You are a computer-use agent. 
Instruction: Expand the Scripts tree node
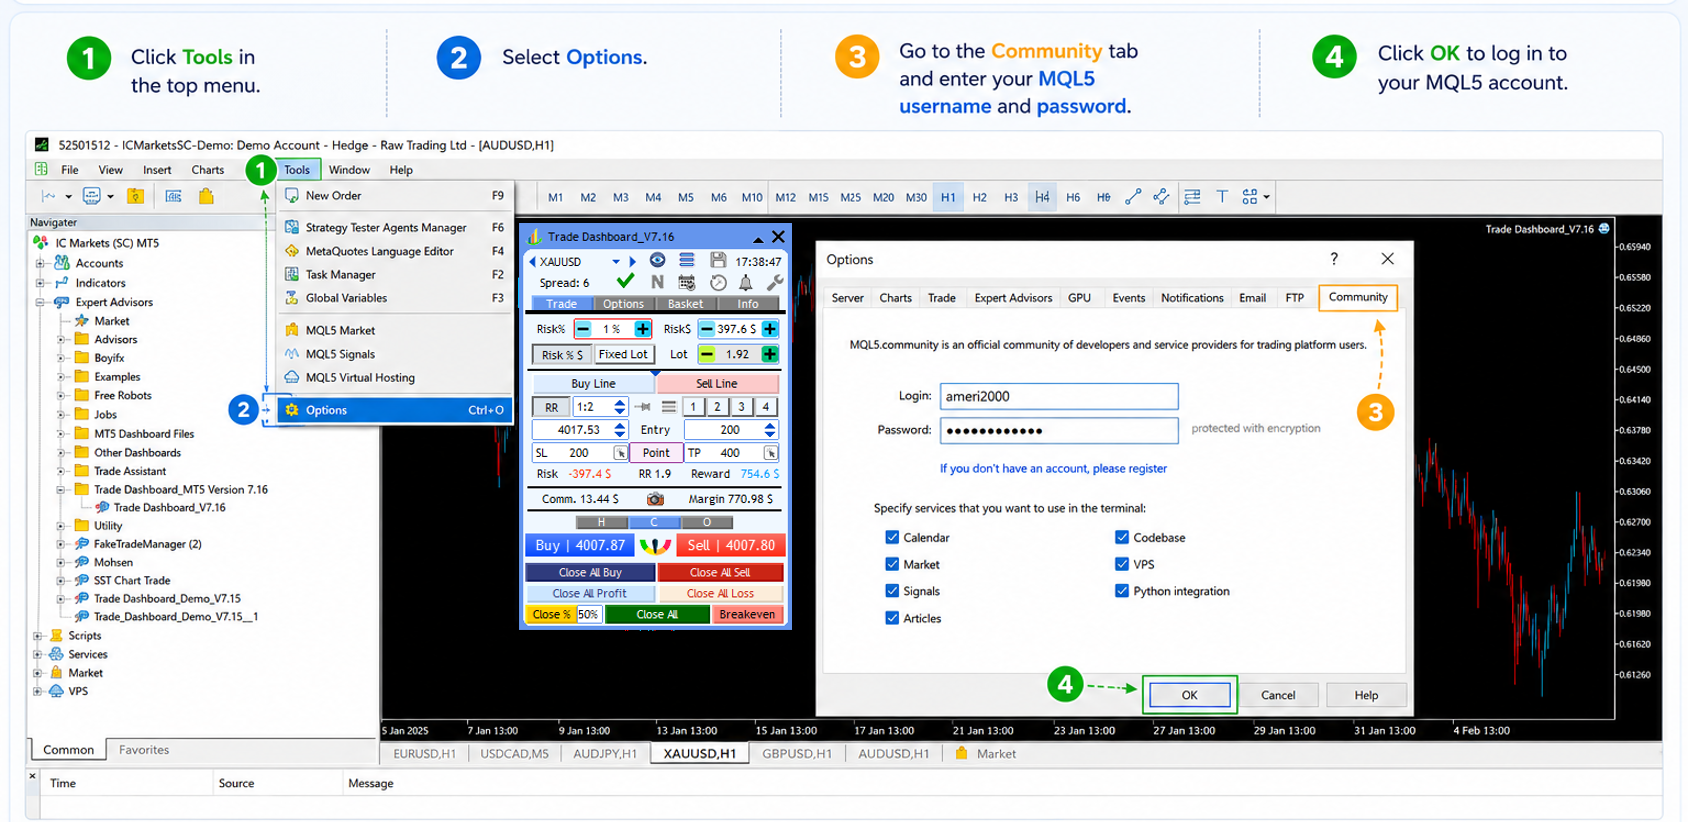[x=38, y=636]
